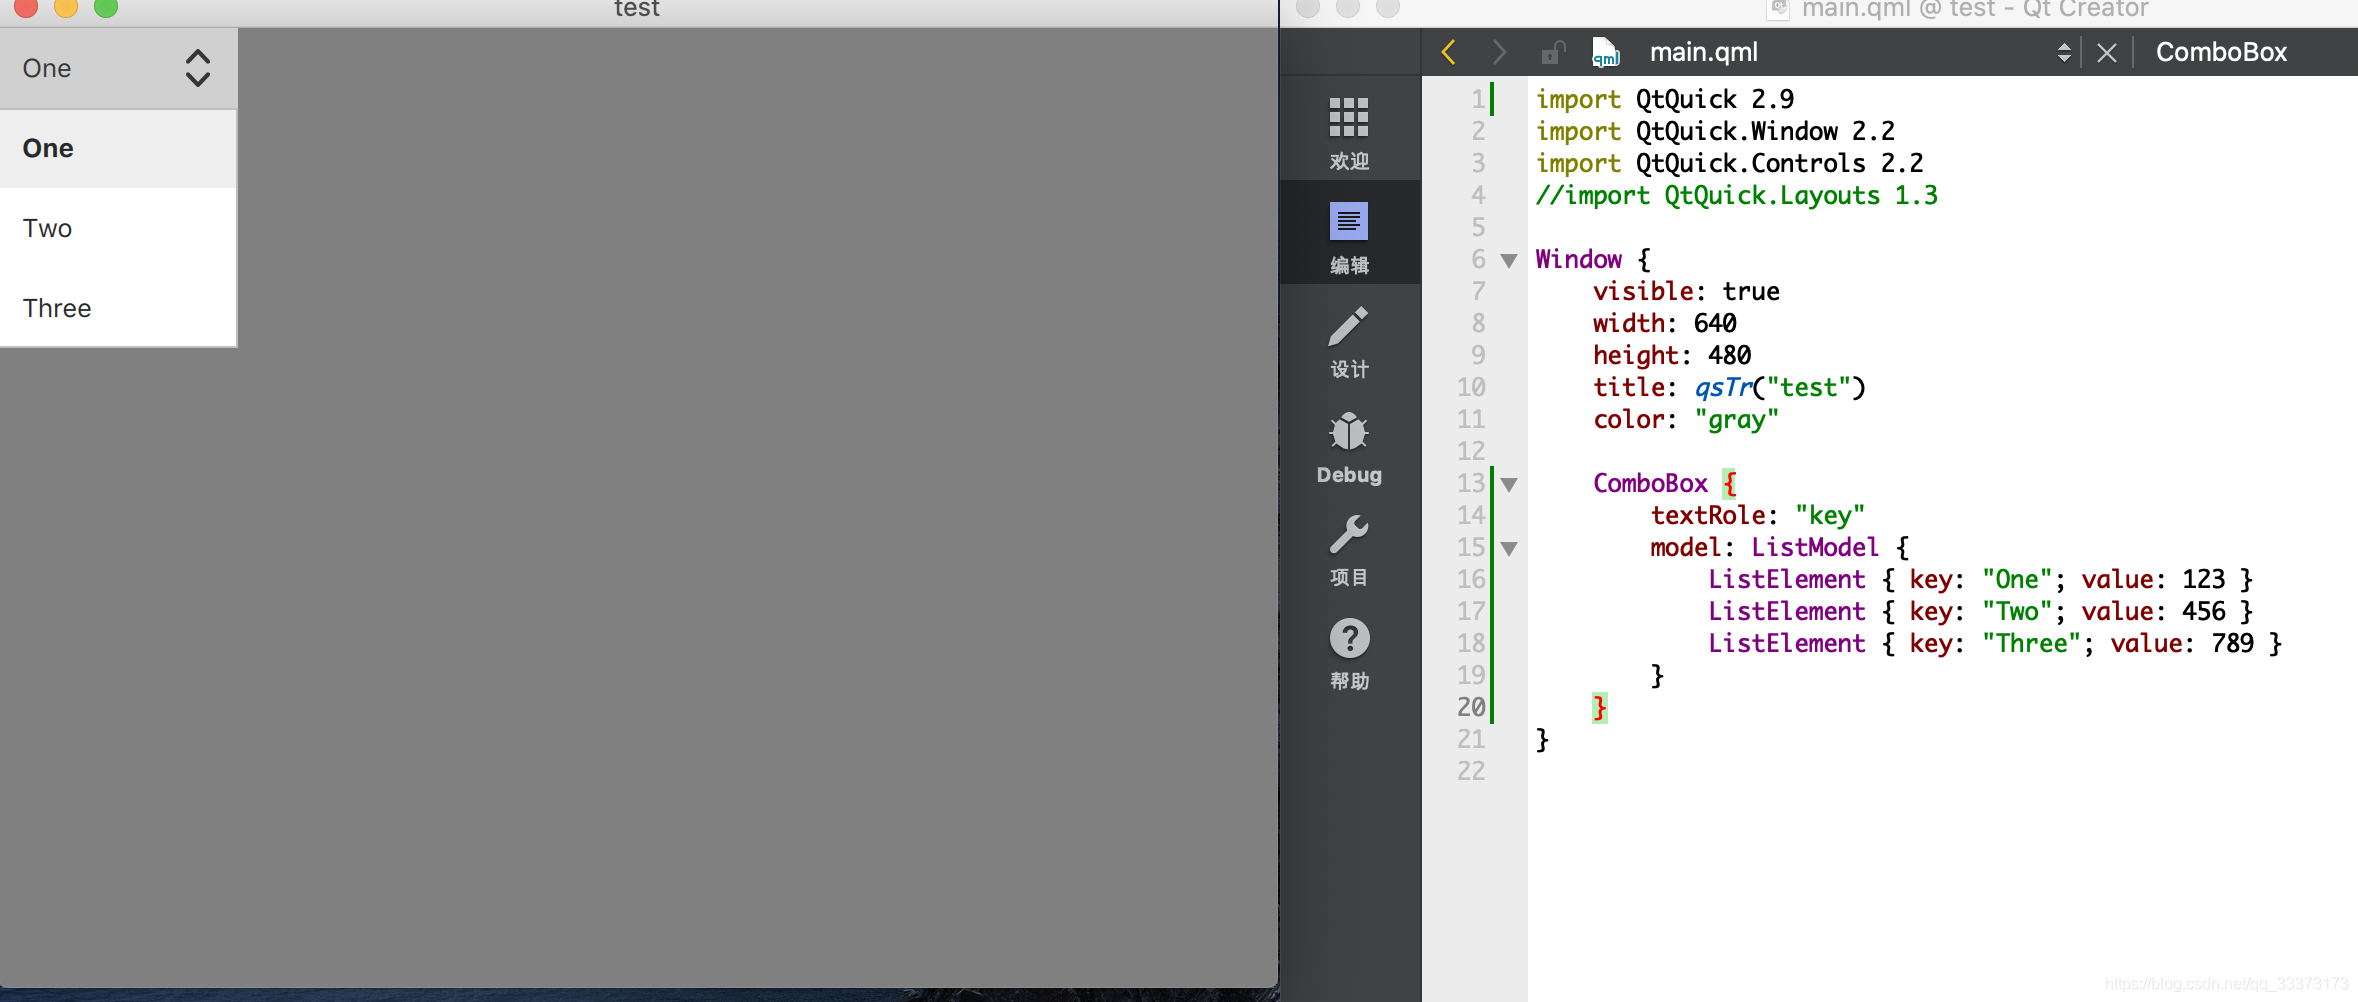Screen dimensions: 2358x1002
Task: Click the qsTr function call on line 10
Action: (1724, 387)
